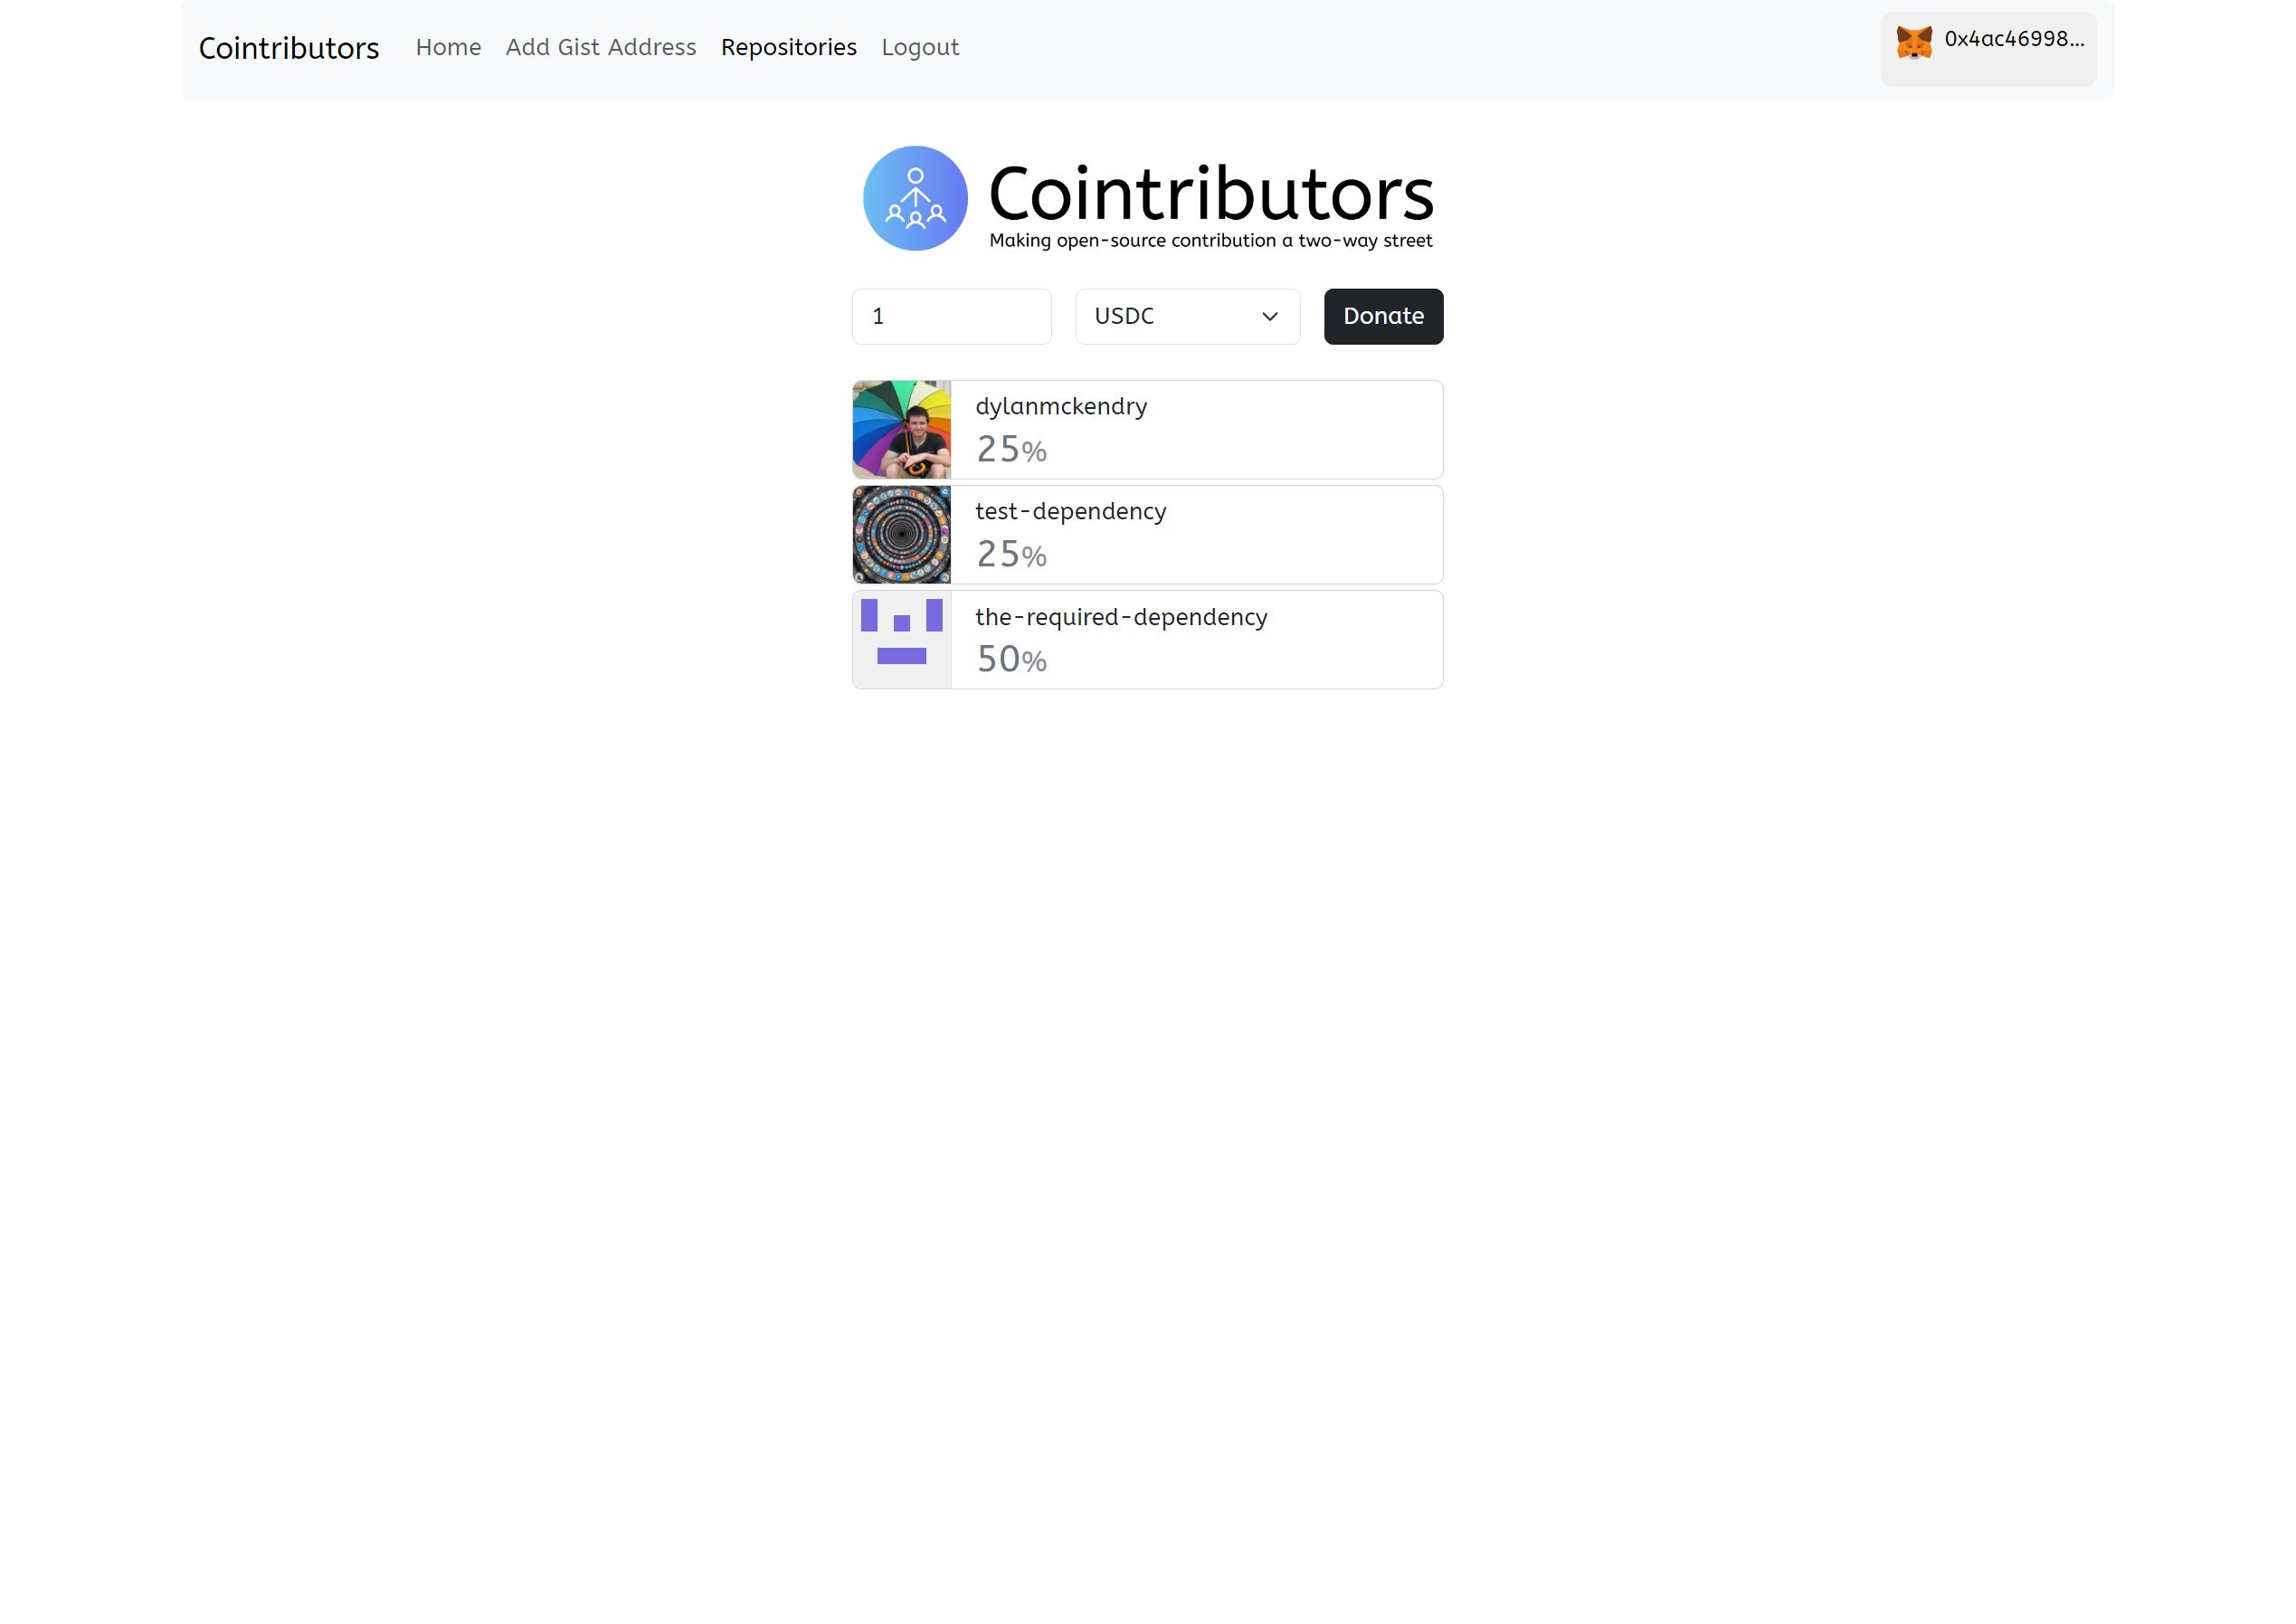
Task: Click the the-required-dependency bar chart icon
Action: (901, 638)
